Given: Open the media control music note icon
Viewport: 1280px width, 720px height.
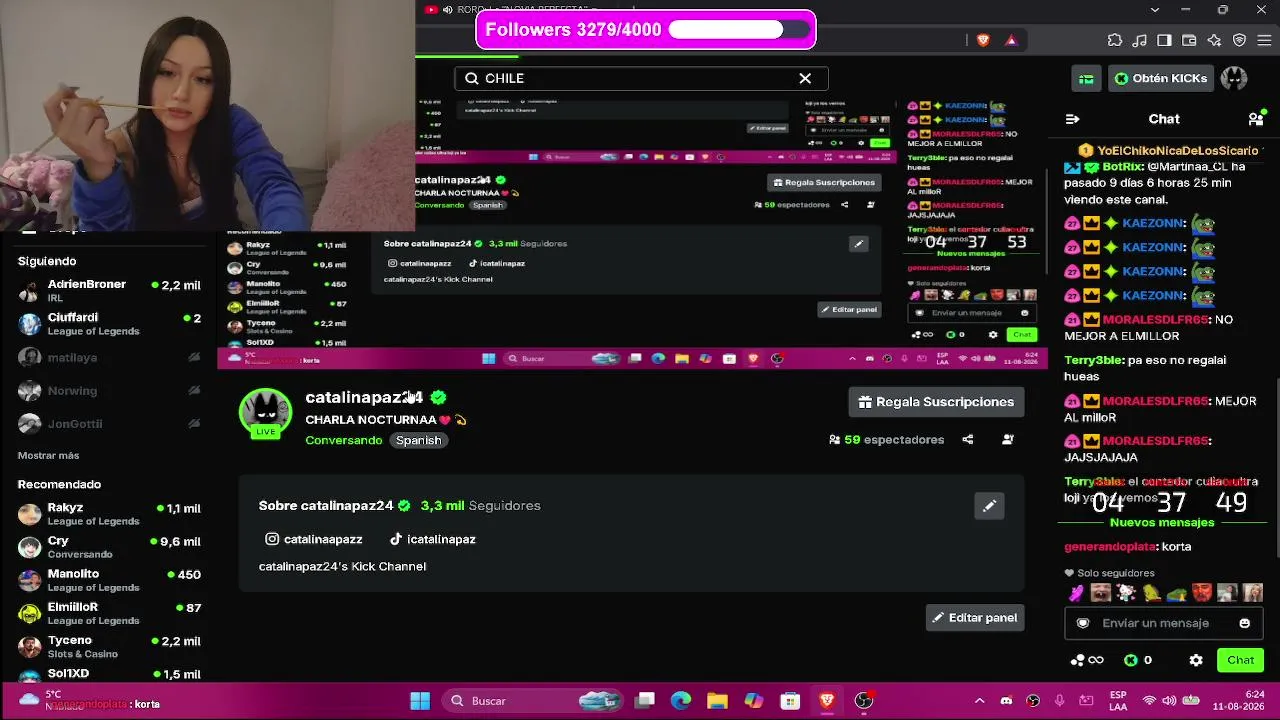Looking at the screenshot, I should tap(1140, 40).
